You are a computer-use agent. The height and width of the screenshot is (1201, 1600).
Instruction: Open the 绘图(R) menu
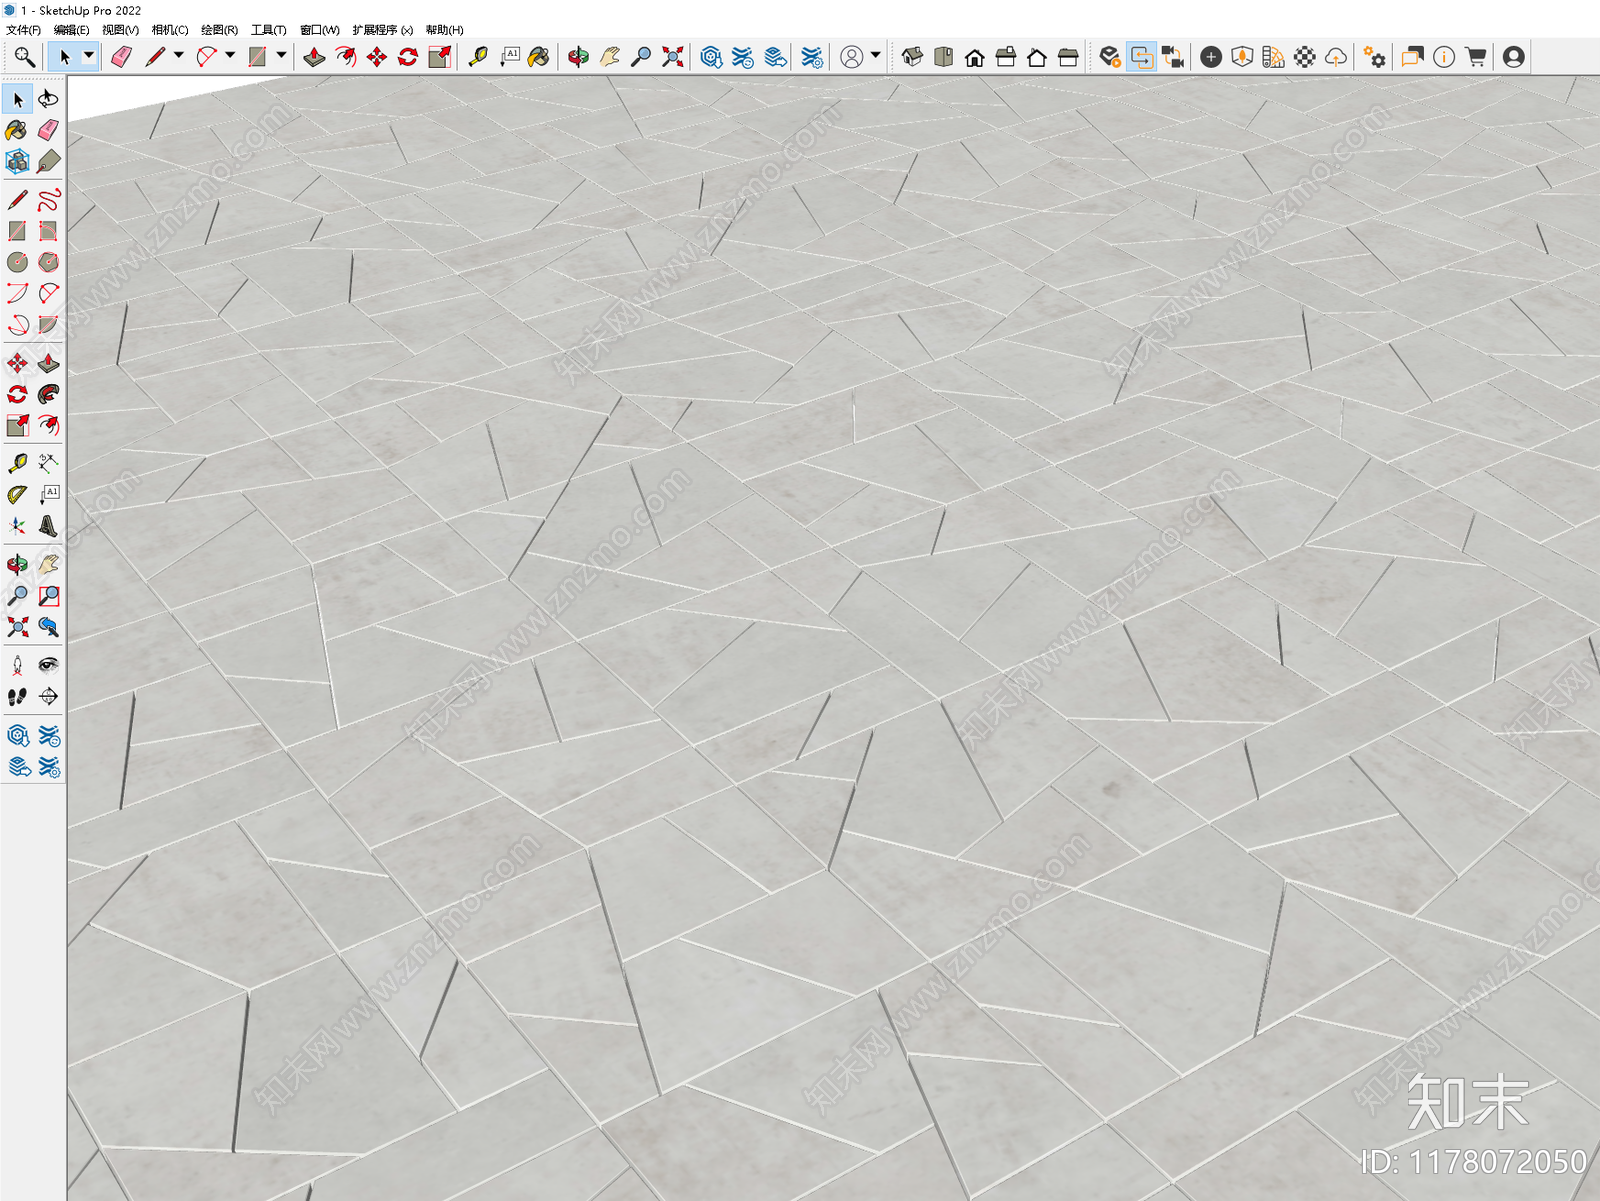(x=219, y=30)
